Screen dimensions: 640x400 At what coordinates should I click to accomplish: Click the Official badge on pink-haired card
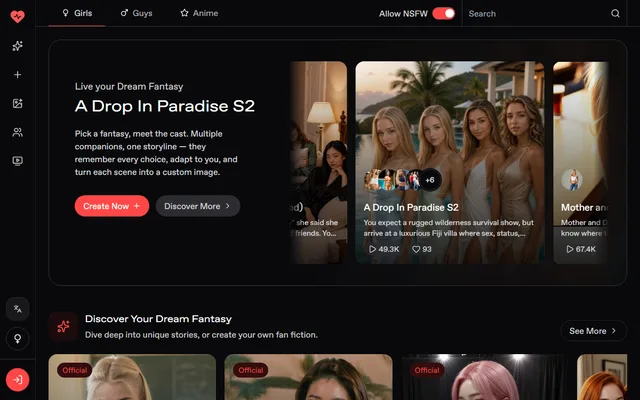tap(427, 370)
